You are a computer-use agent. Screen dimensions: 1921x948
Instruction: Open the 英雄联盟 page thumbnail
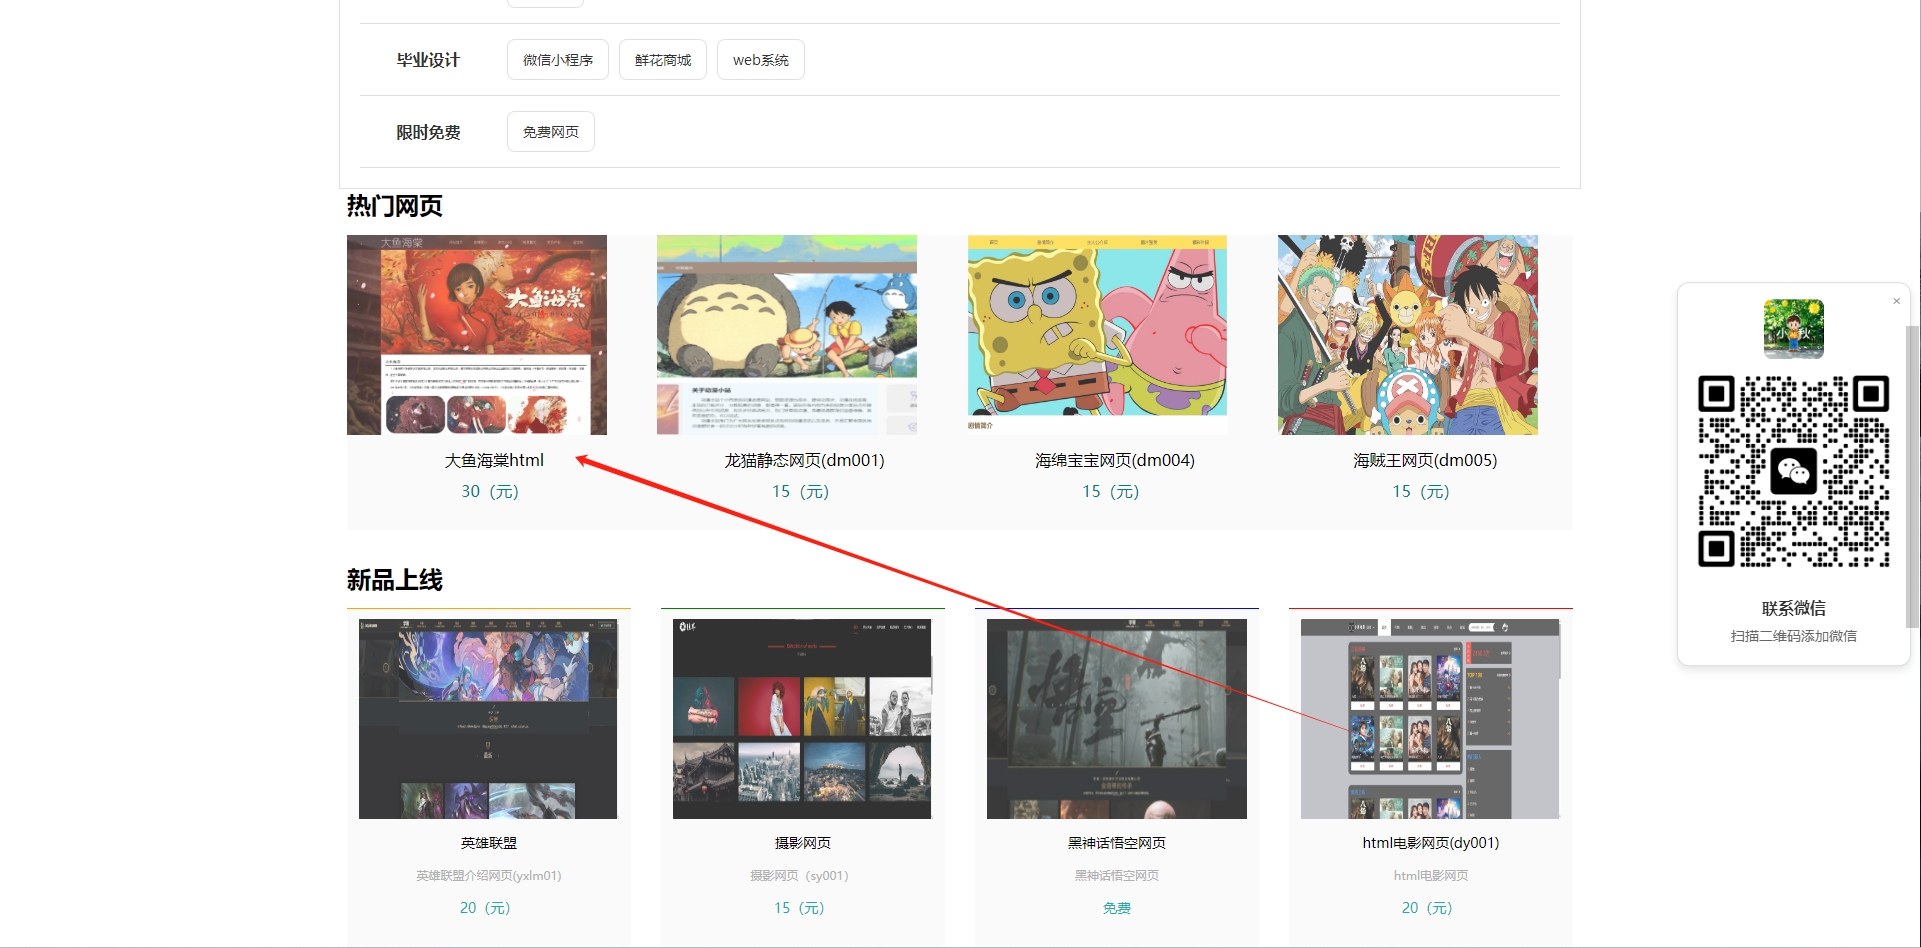488,719
